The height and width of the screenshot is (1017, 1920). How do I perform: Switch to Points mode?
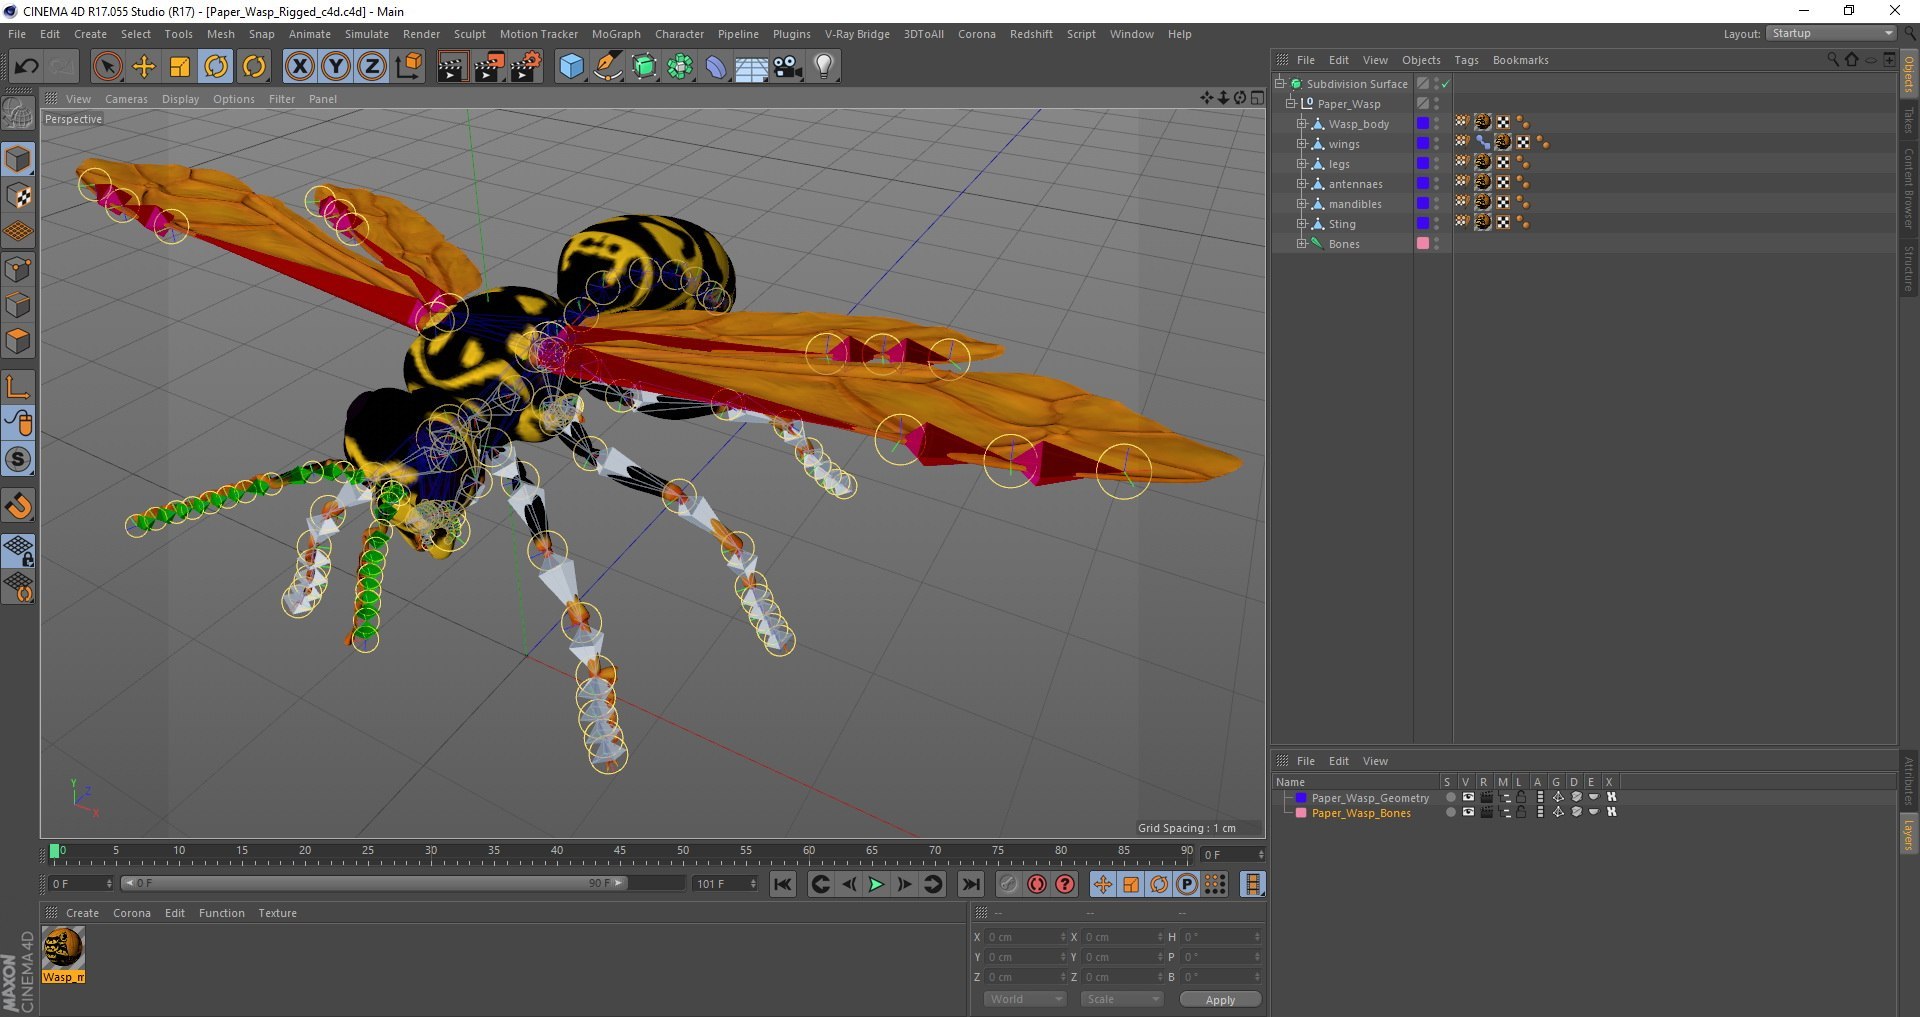(18, 269)
